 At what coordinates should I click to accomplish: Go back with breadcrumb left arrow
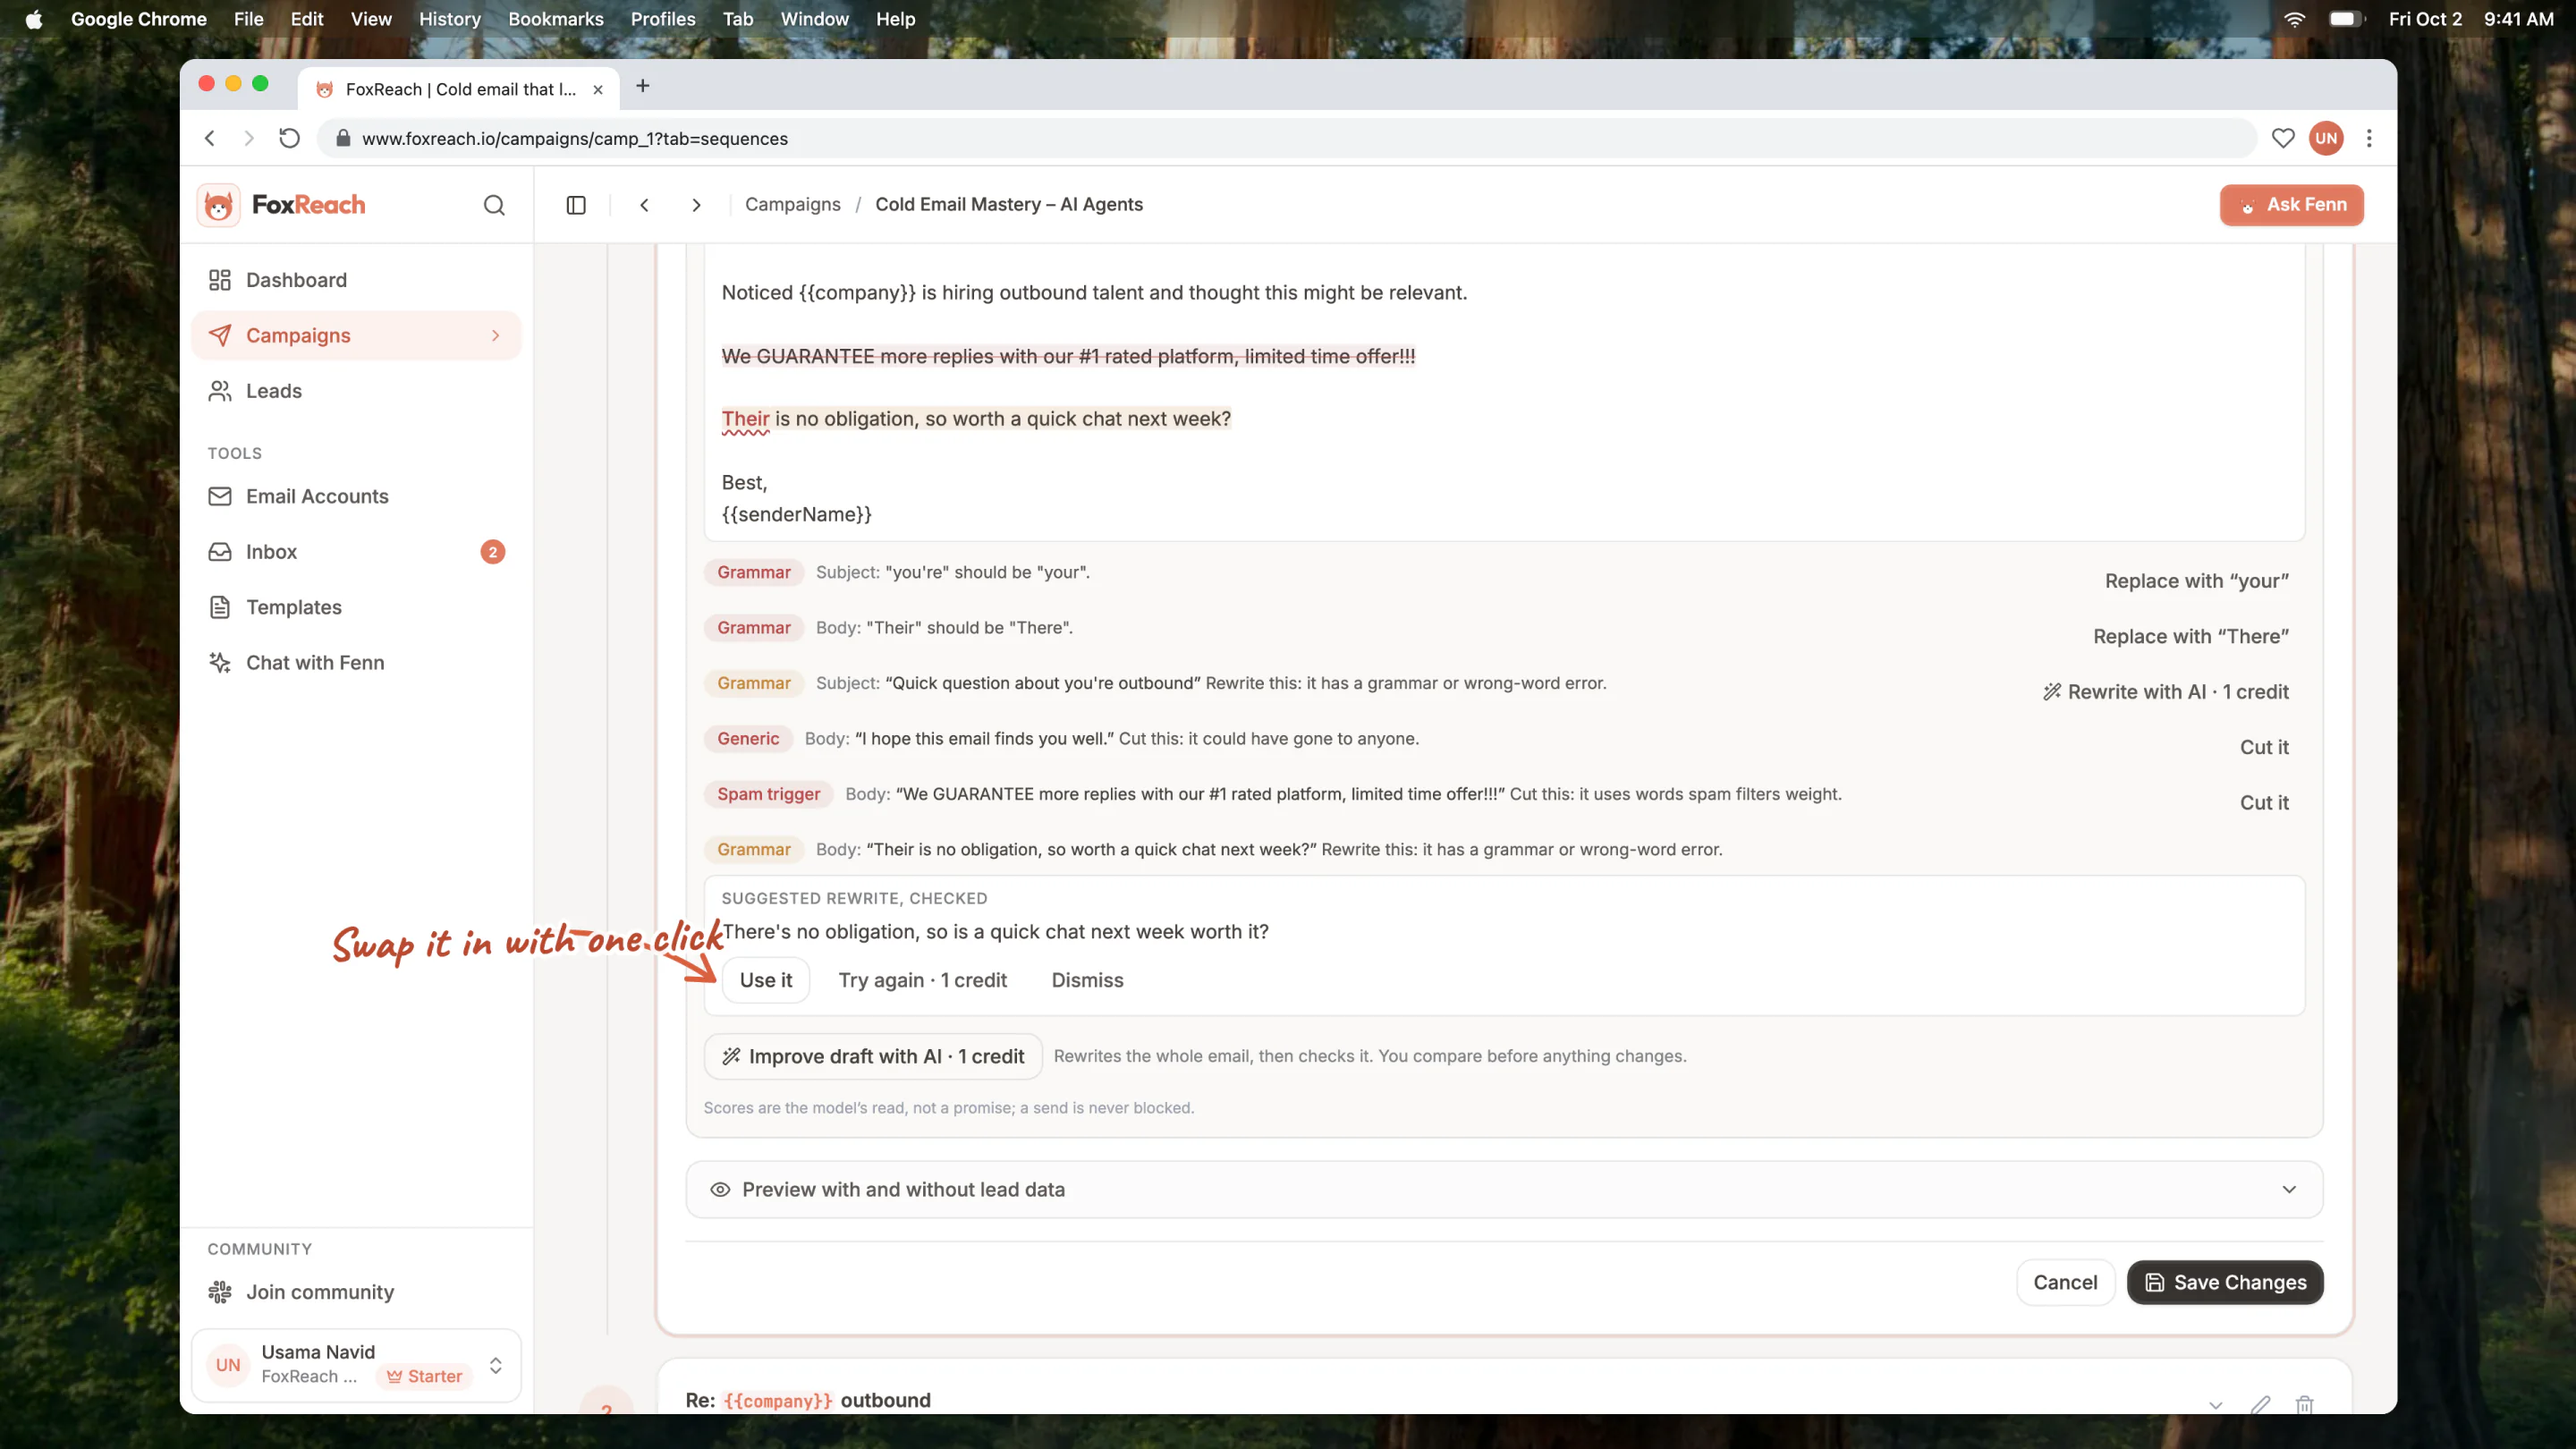click(x=645, y=205)
